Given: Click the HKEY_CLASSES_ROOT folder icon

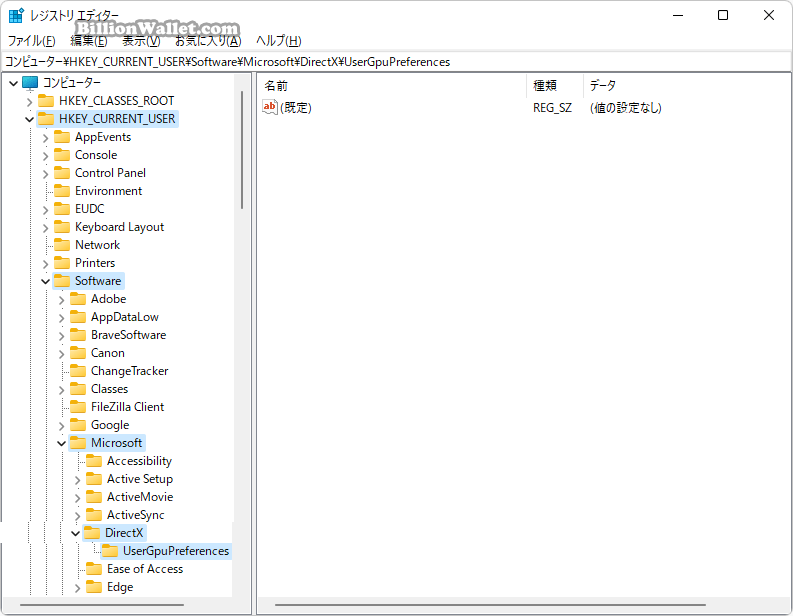Looking at the screenshot, I should pos(46,100).
